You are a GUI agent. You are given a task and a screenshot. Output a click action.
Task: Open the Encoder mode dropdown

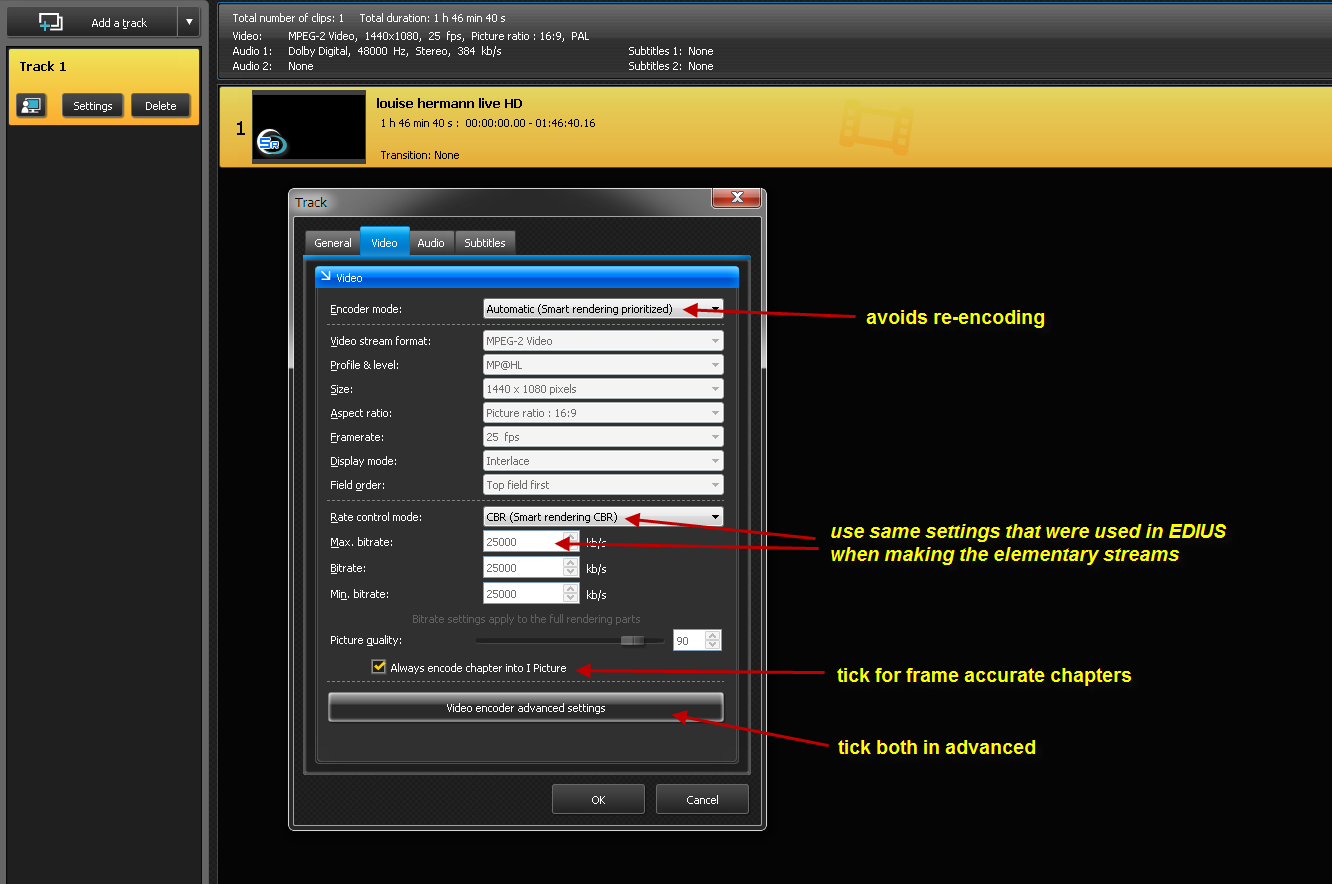[x=603, y=309]
